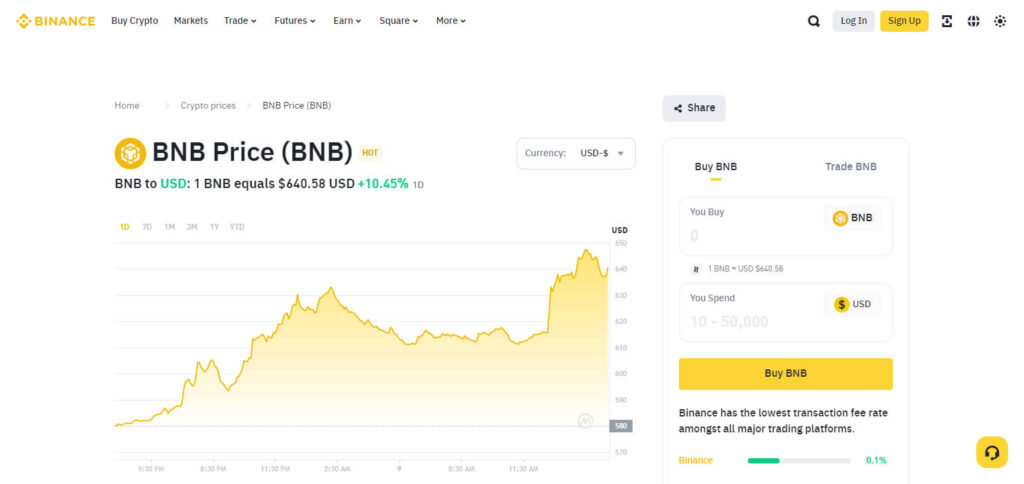
Task: Click the 0.1% fee value
Action: [876, 460]
